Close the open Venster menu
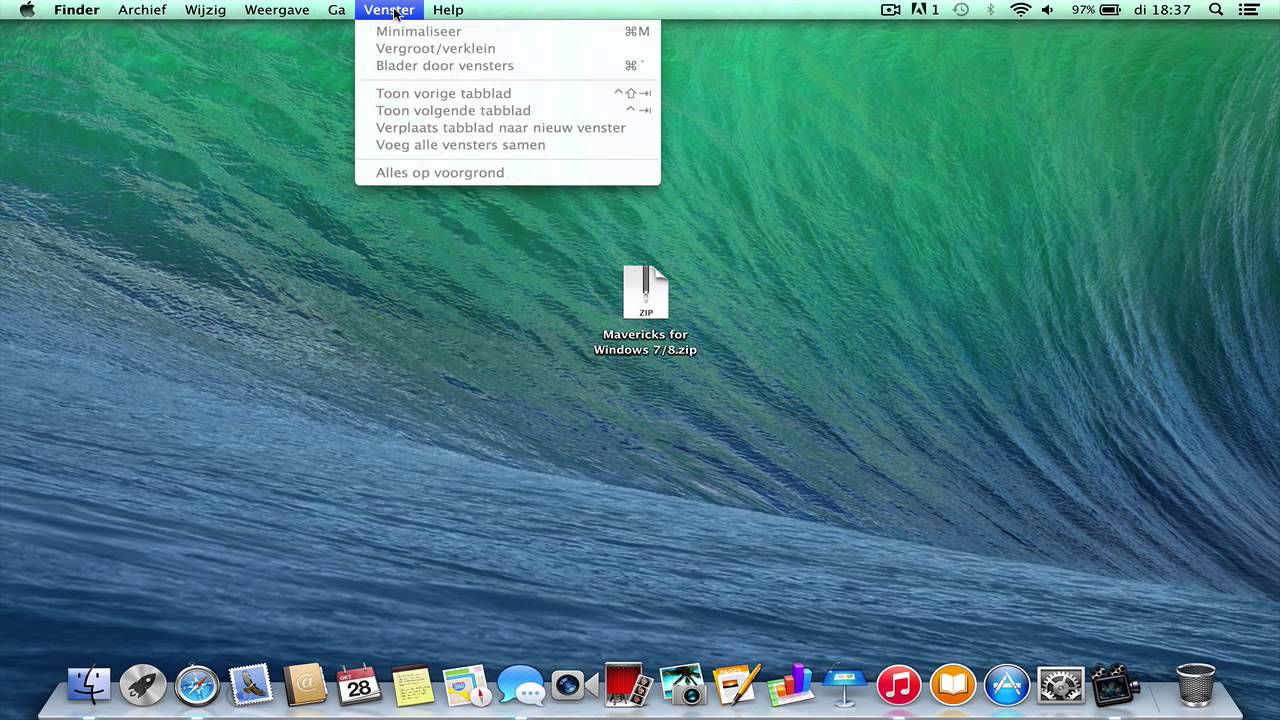Screen dimensions: 1280x720 389,10
